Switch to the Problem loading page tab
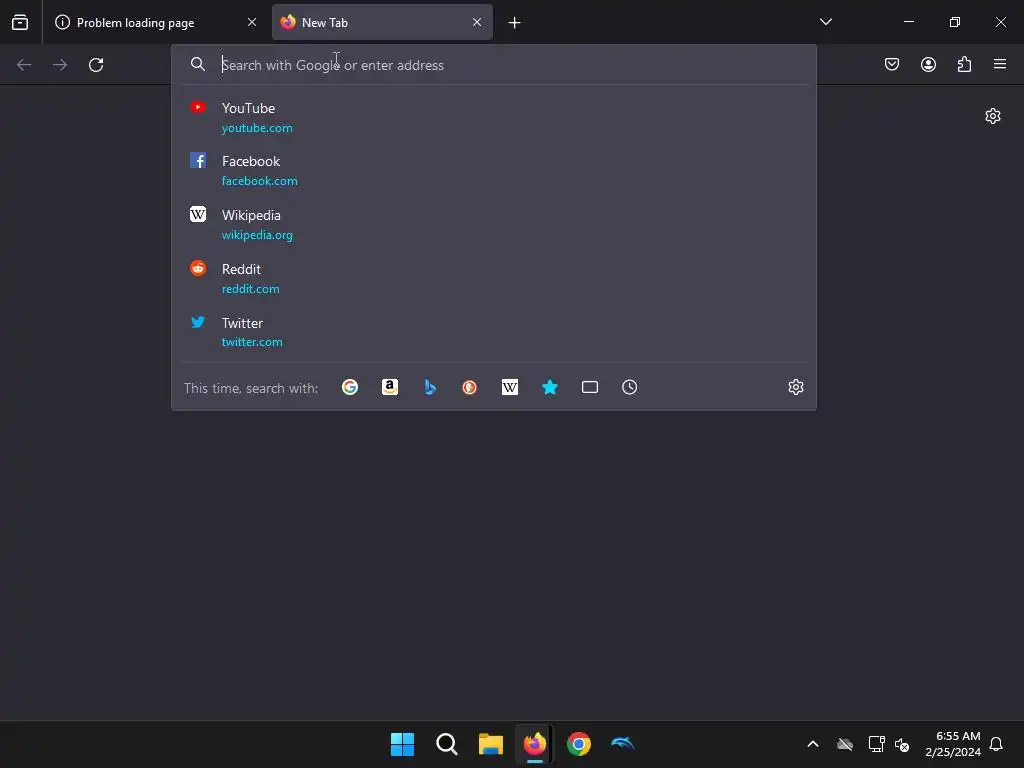Image resolution: width=1024 pixels, height=768 pixels. (x=156, y=22)
